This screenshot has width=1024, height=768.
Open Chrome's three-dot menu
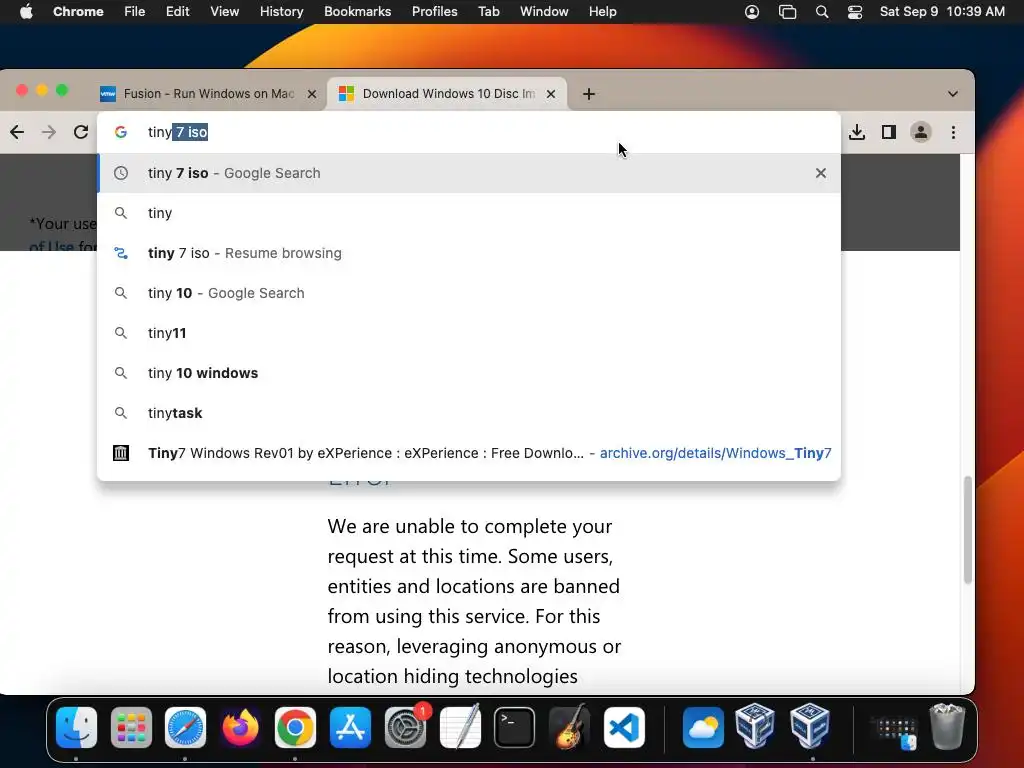953,132
